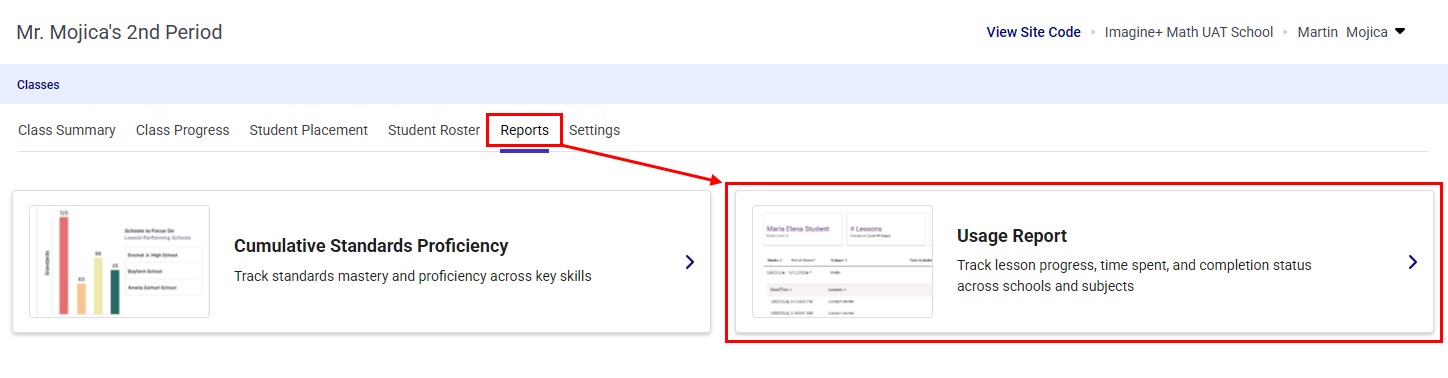Image resolution: width=1448 pixels, height=378 pixels.
Task: Click the Imagine+ Math UAT School label
Action: pyautogui.click(x=1189, y=32)
